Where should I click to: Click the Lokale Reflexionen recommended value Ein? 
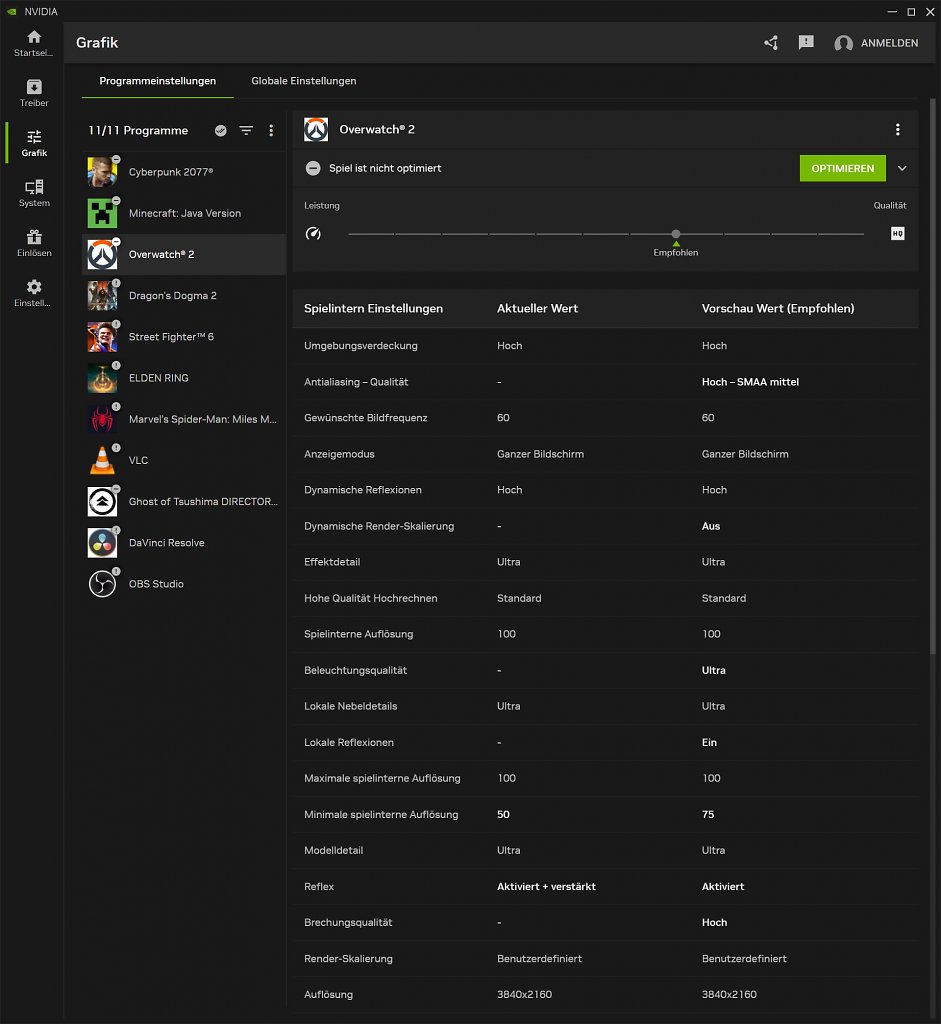(709, 743)
